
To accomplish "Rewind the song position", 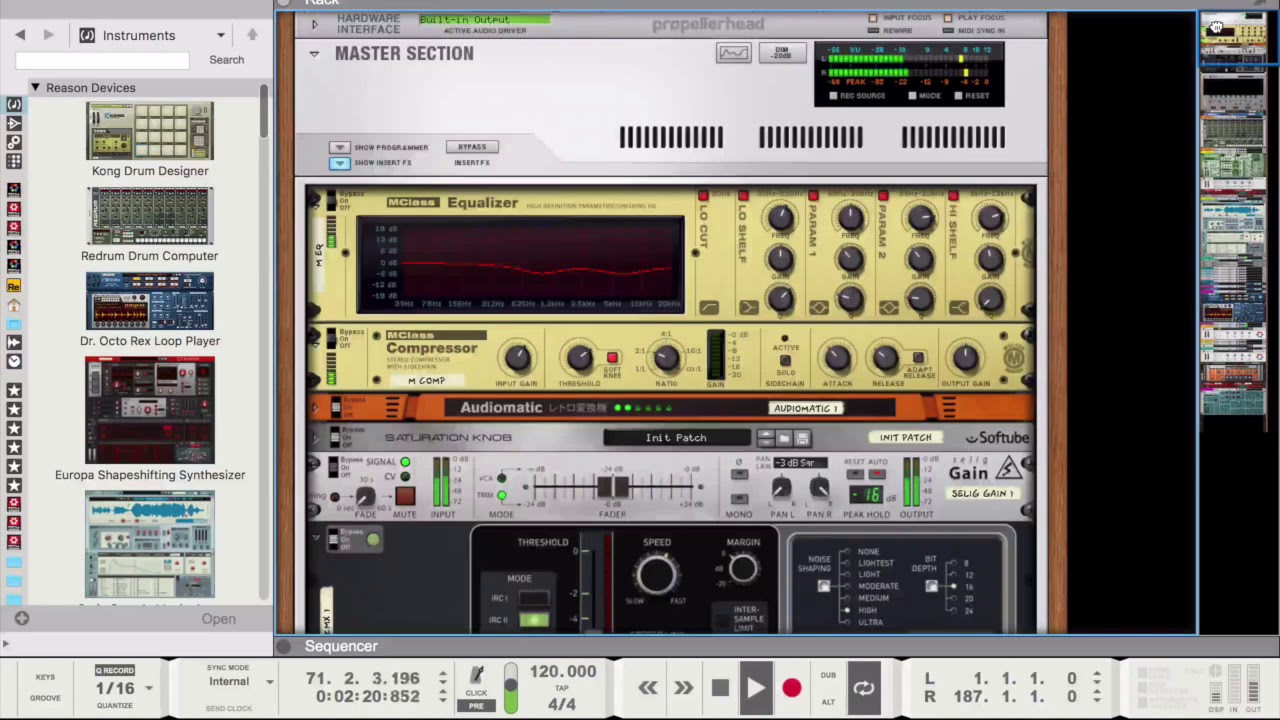I will (648, 688).
